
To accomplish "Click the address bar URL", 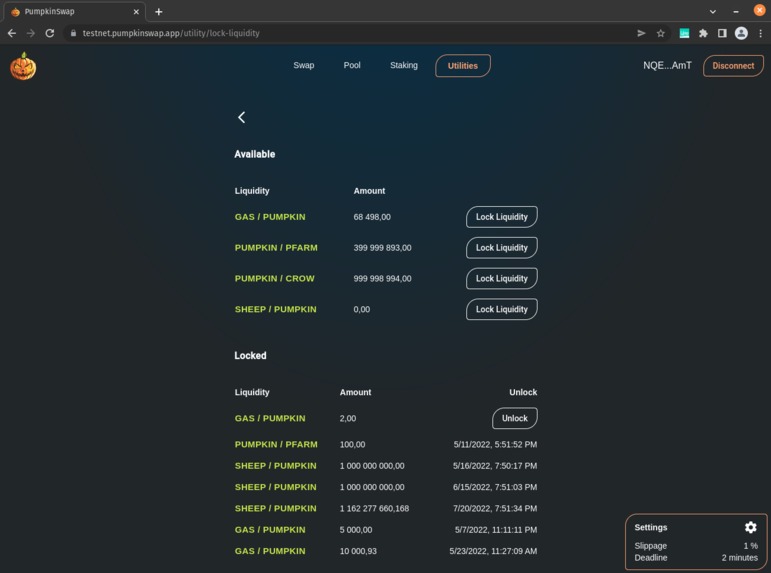I will tap(171, 33).
